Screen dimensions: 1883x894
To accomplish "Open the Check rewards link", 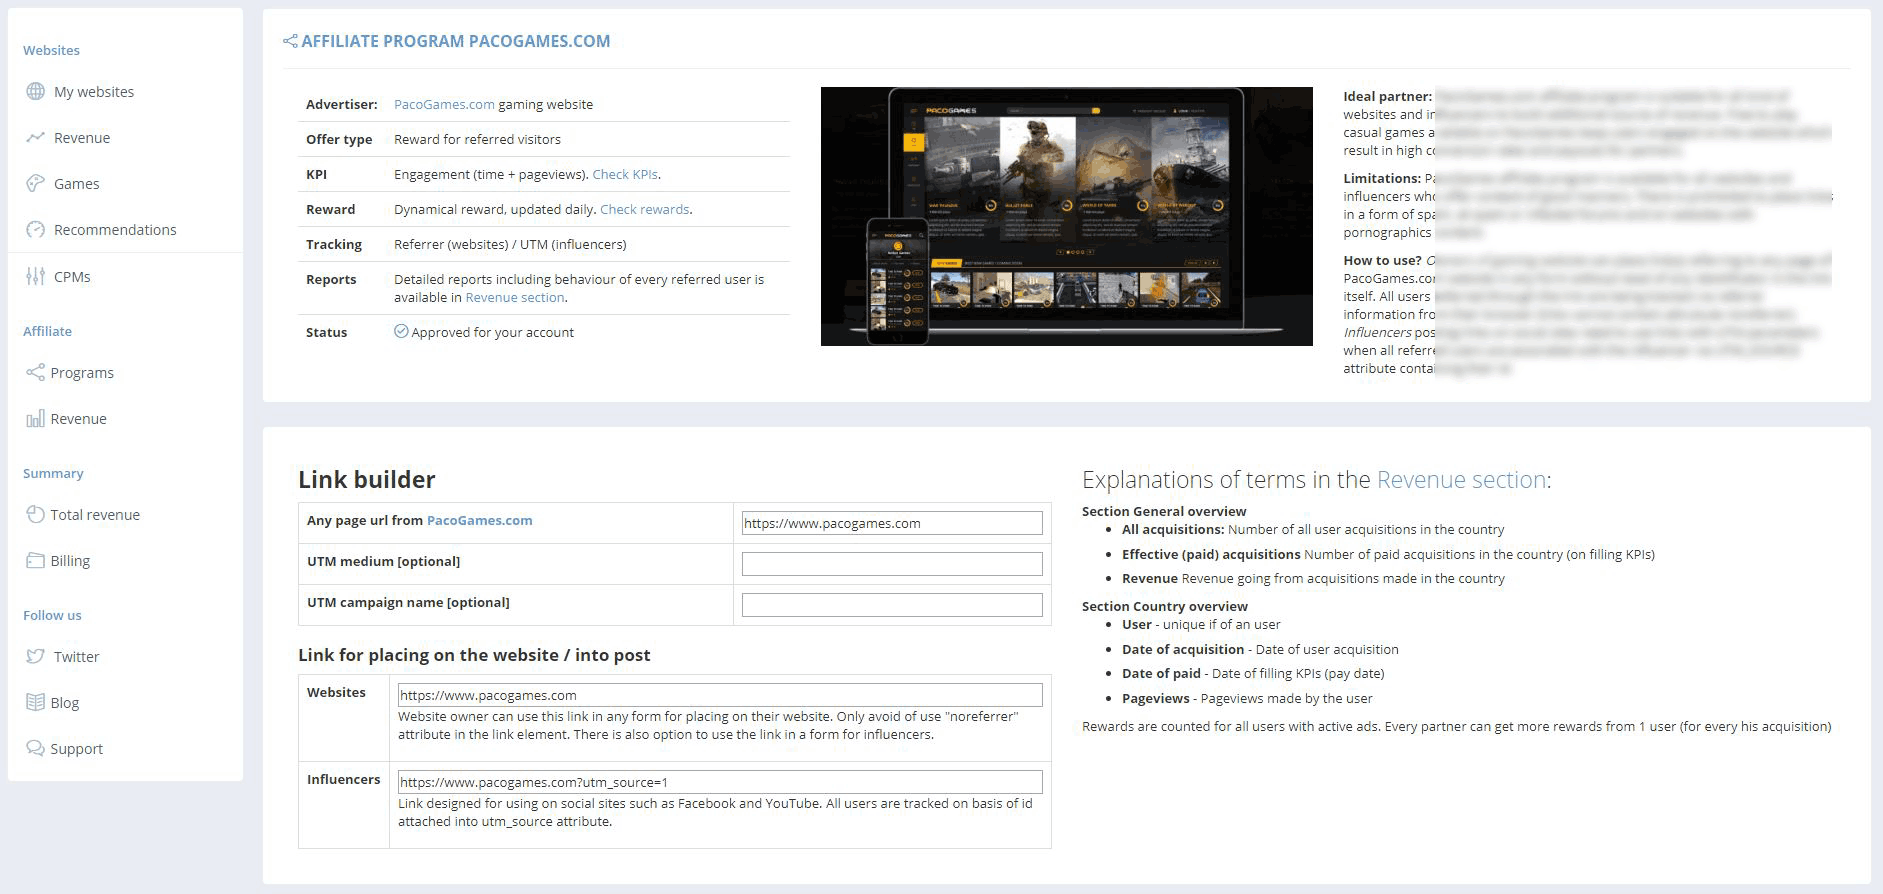I will tap(644, 209).
